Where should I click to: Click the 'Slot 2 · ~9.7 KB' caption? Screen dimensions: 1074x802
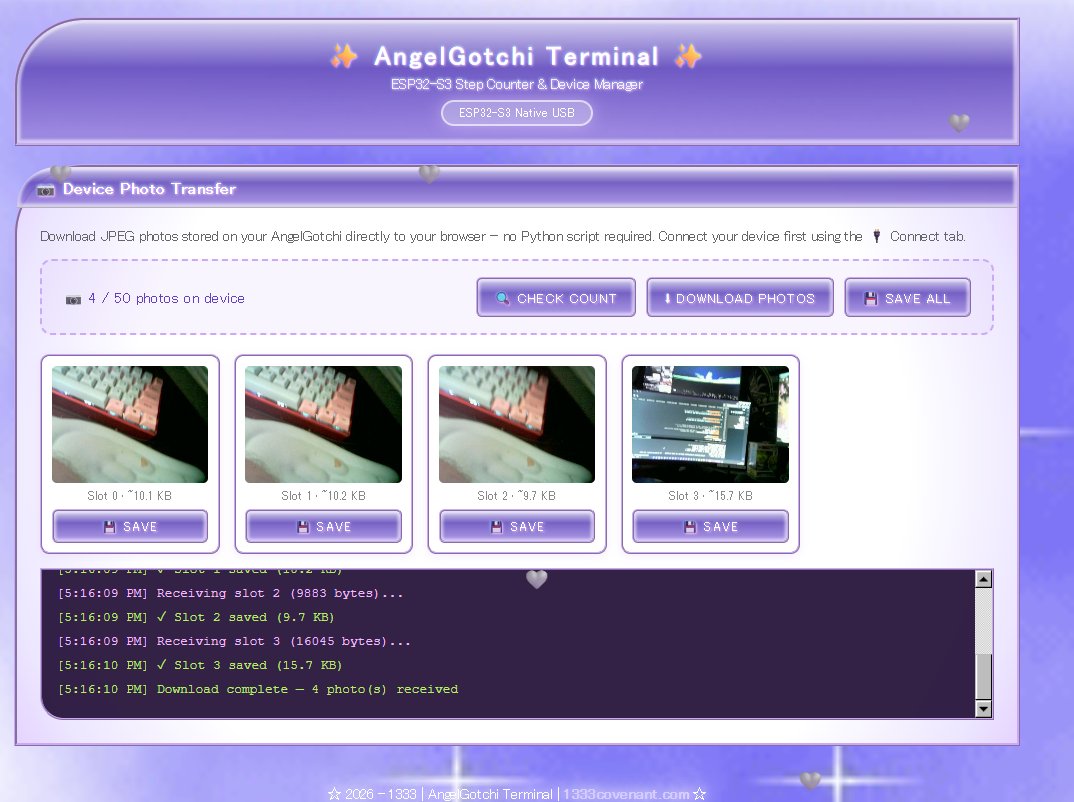(516, 495)
